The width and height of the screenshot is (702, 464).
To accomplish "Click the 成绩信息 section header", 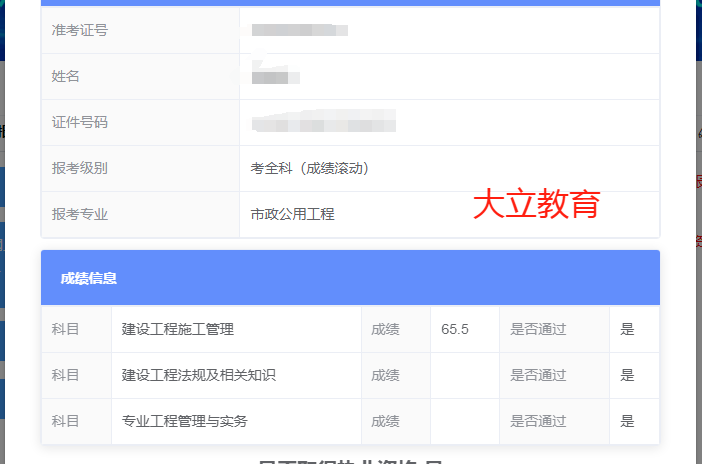I will pyautogui.click(x=351, y=278).
